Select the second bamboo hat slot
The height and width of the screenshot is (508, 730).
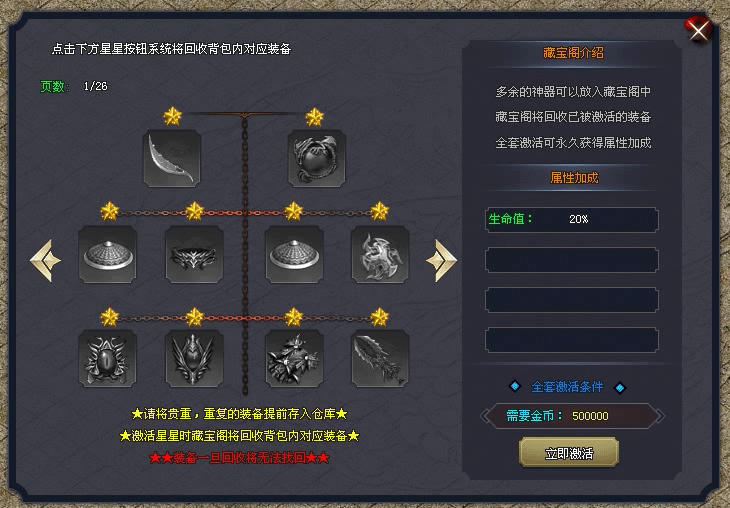coord(294,254)
